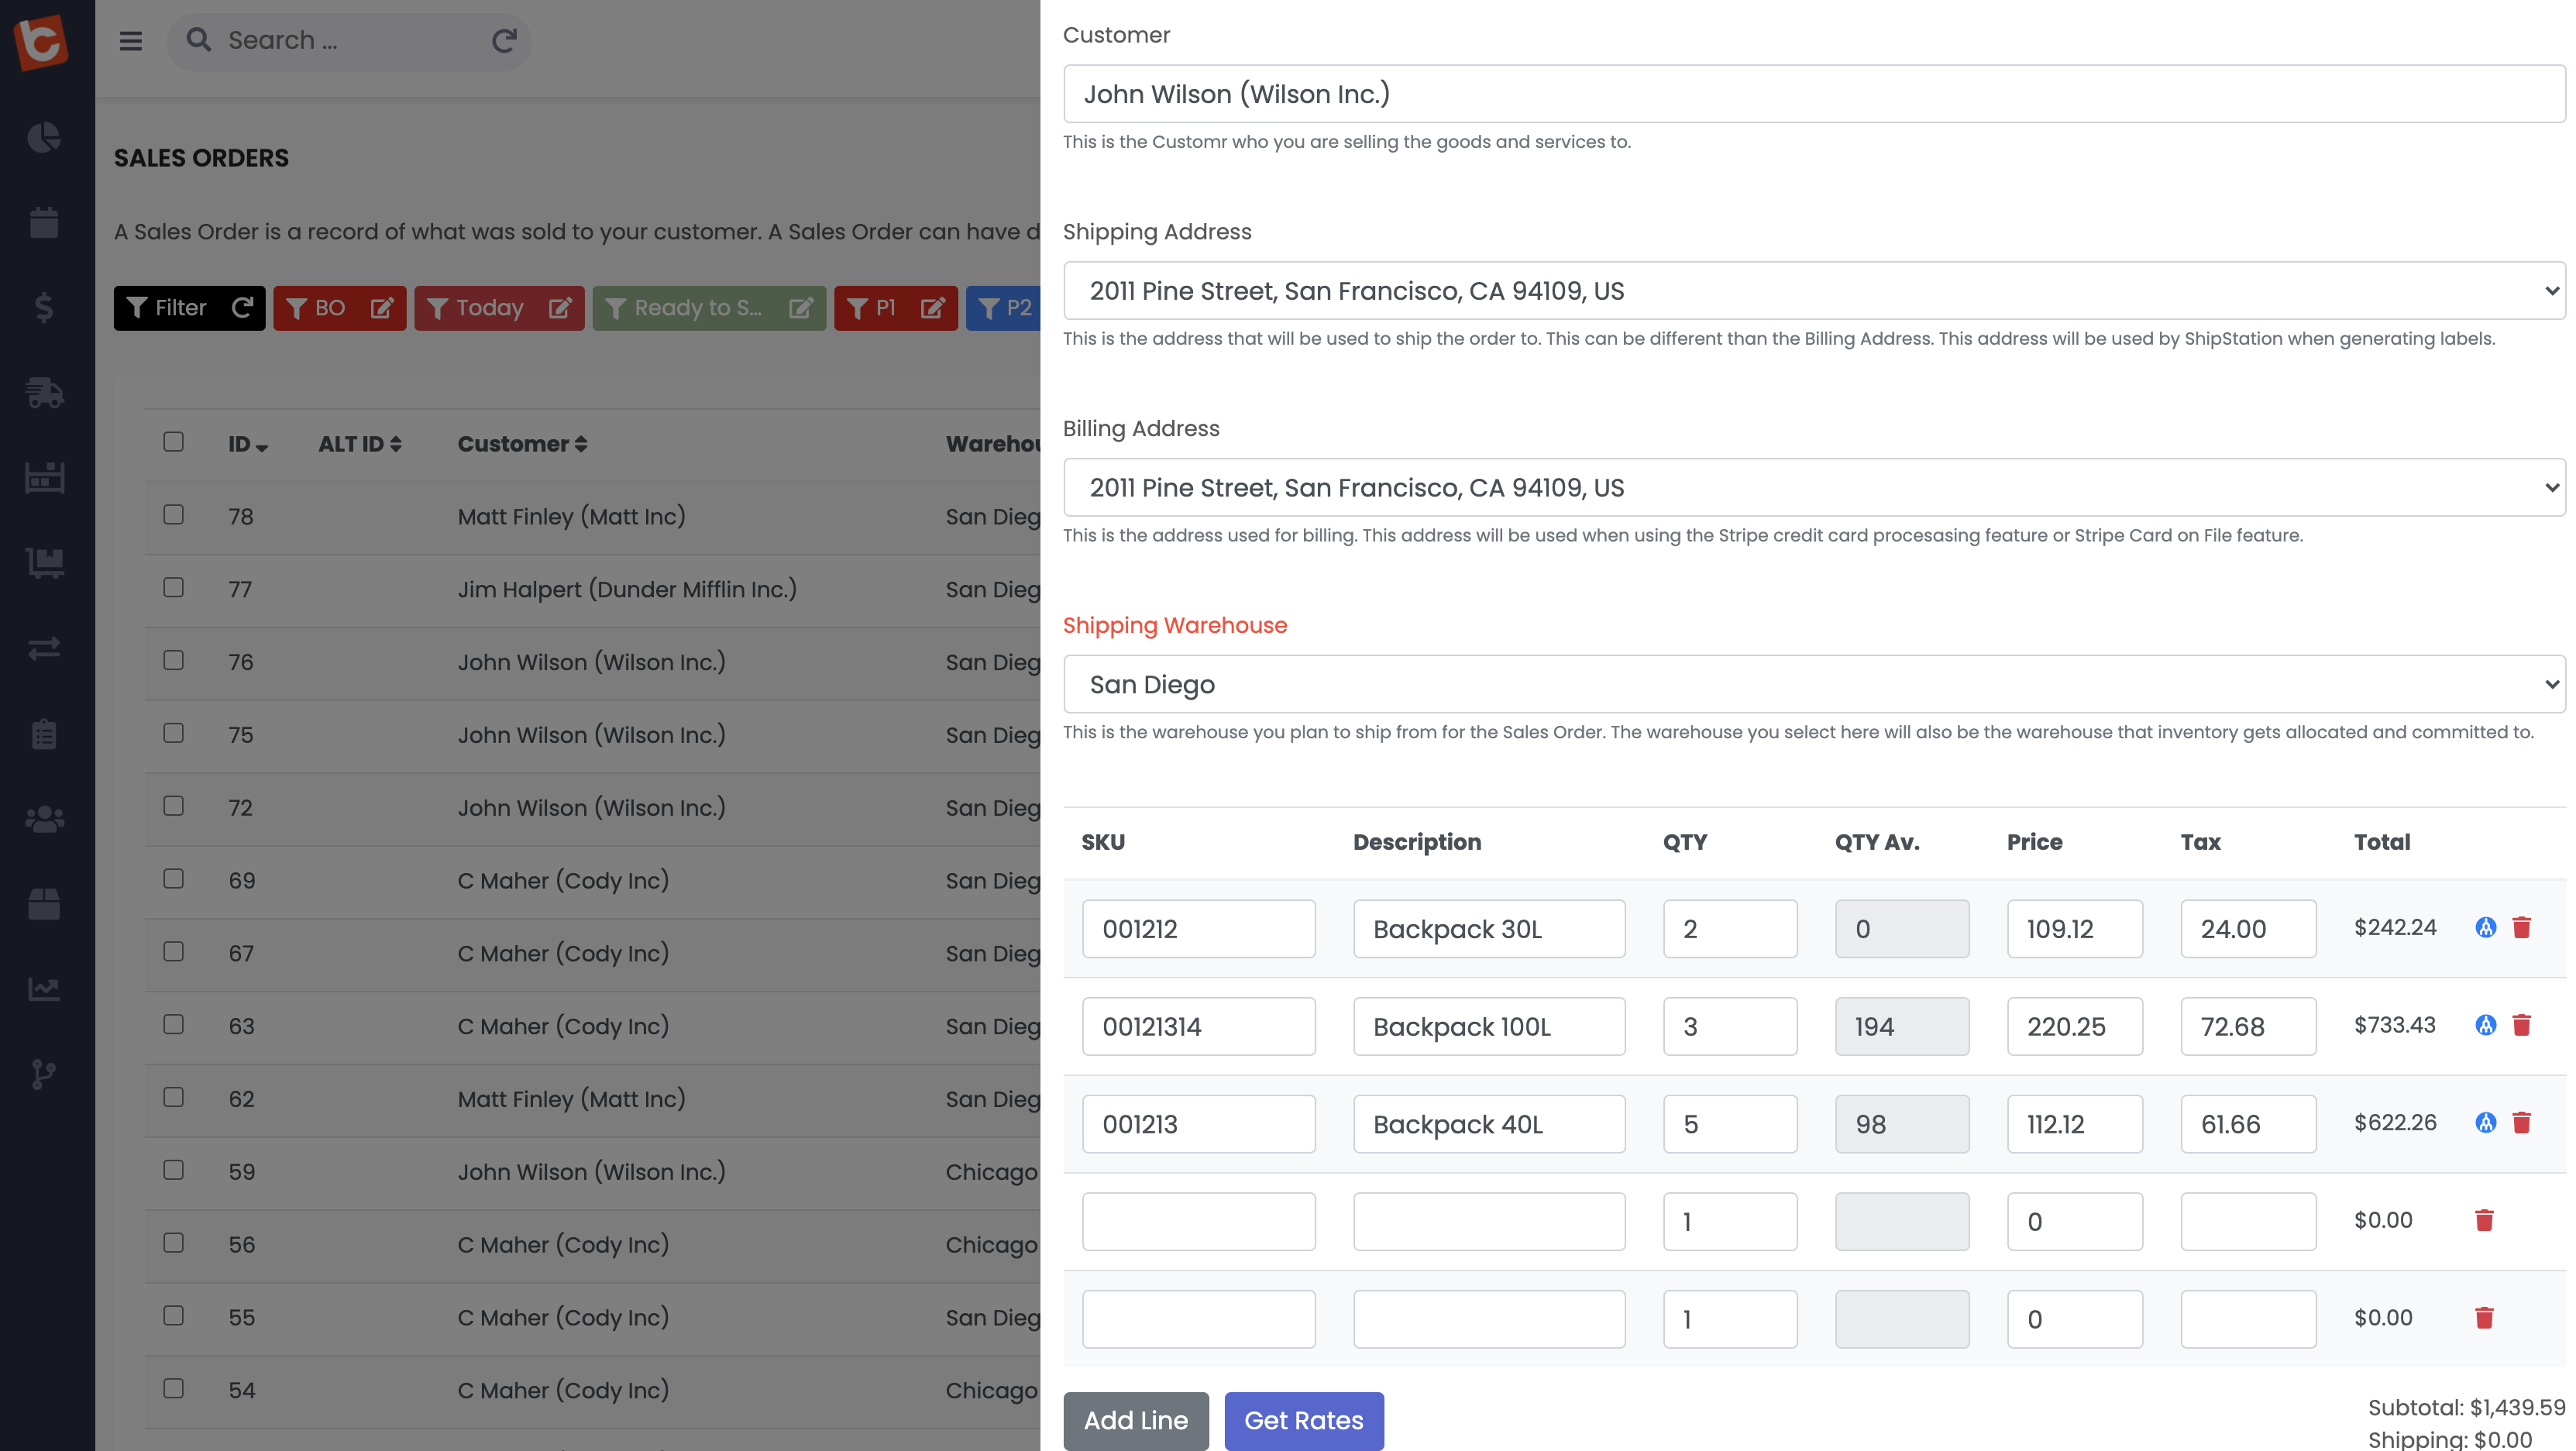The height and width of the screenshot is (1451, 2576).
Task: Open the dashboard pie chart icon
Action: (x=44, y=139)
